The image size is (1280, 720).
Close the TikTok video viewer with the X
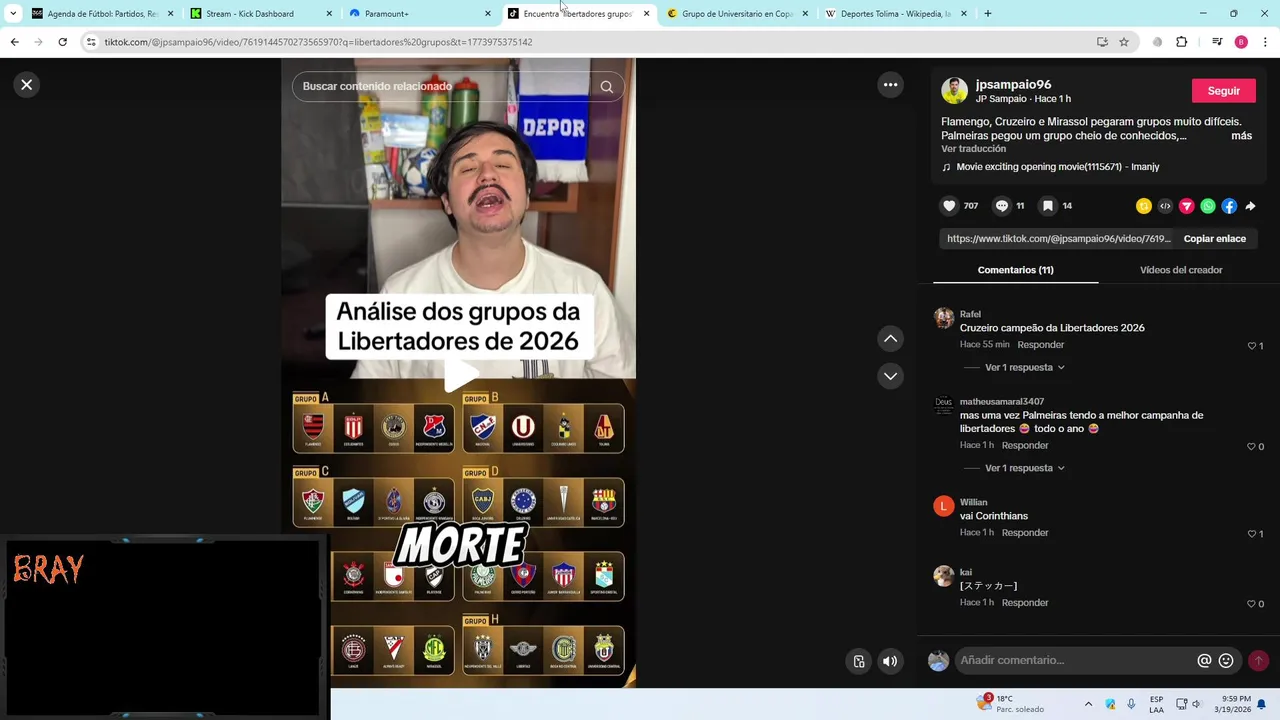click(x=27, y=85)
